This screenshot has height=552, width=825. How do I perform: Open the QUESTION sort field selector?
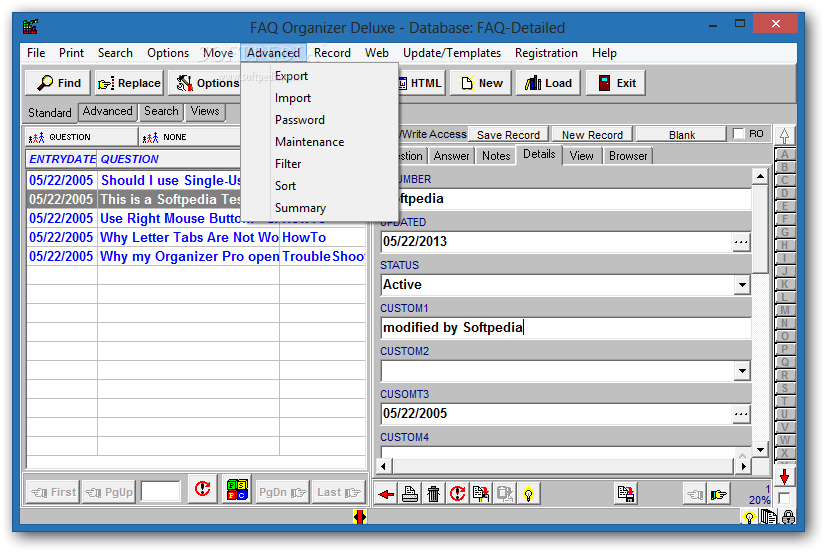82,137
